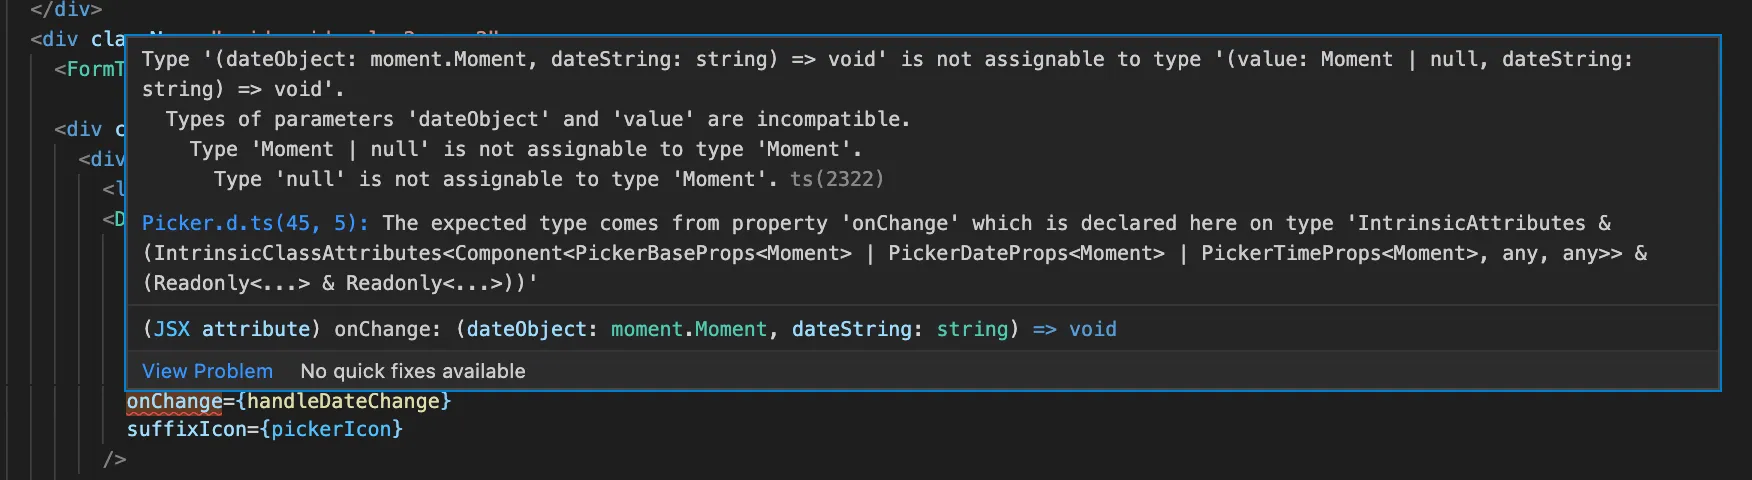This screenshot has width=1752, height=480.
Task: Click the No quick fixes available text
Action: click(412, 371)
